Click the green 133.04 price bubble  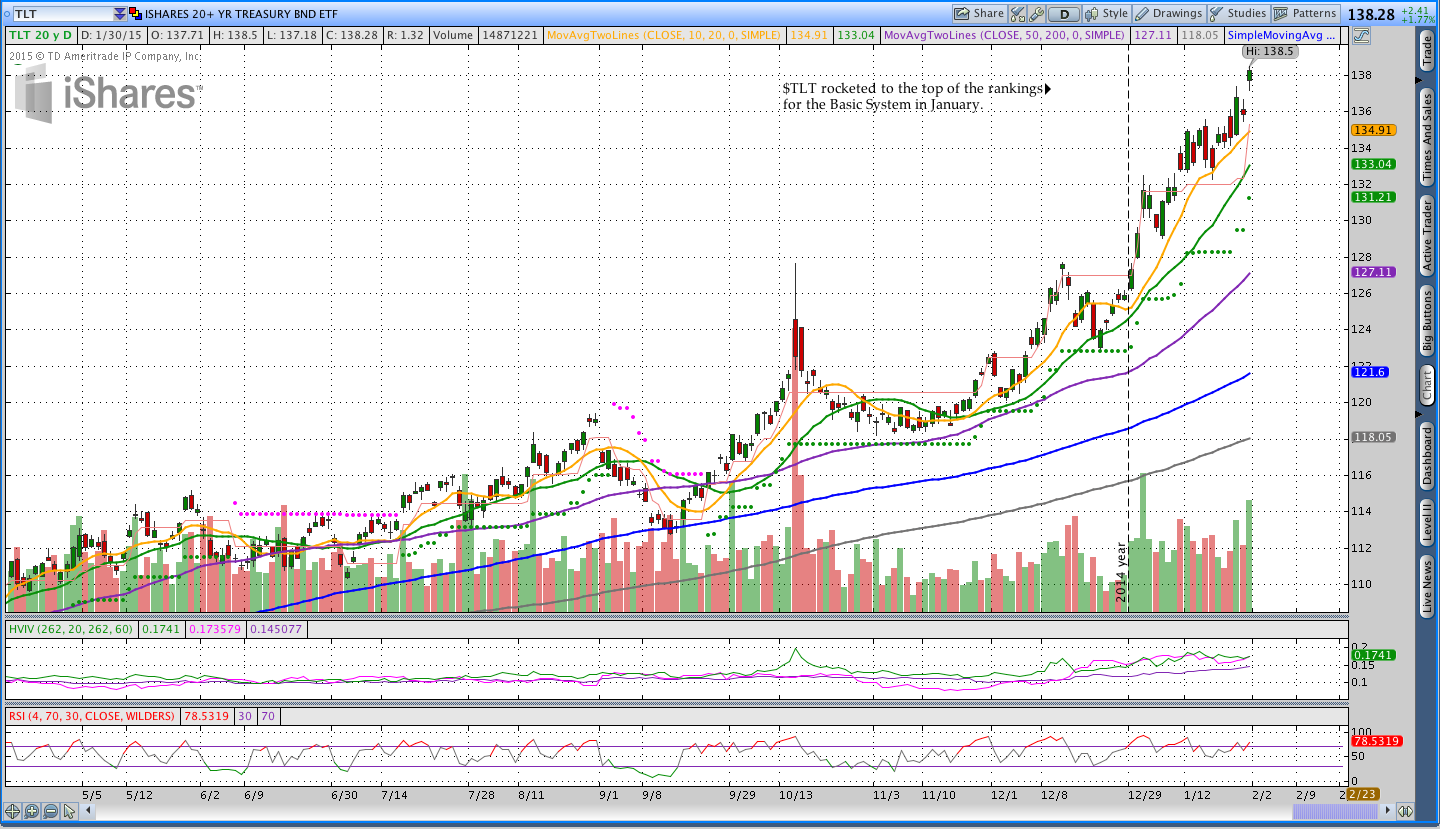(1373, 164)
